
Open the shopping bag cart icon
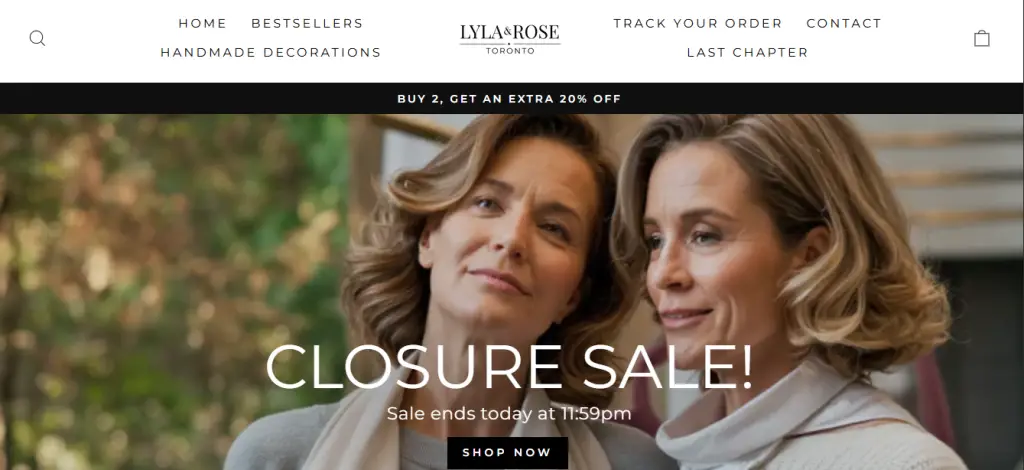click(982, 39)
